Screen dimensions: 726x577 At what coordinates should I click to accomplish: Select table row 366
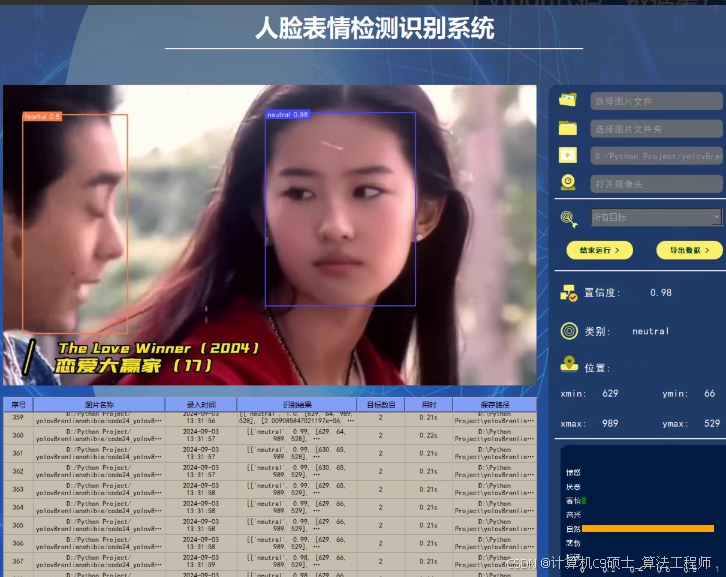click(270, 544)
